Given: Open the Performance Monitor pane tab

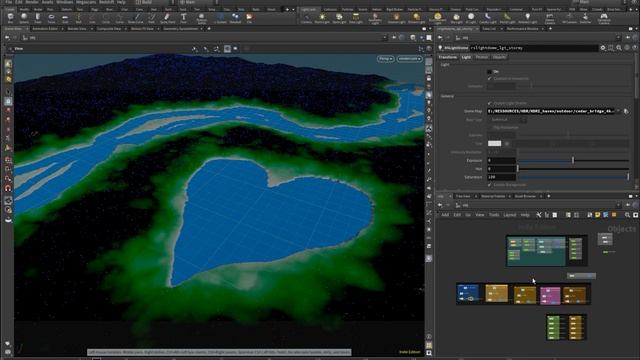Looking at the screenshot, I should point(523,29).
